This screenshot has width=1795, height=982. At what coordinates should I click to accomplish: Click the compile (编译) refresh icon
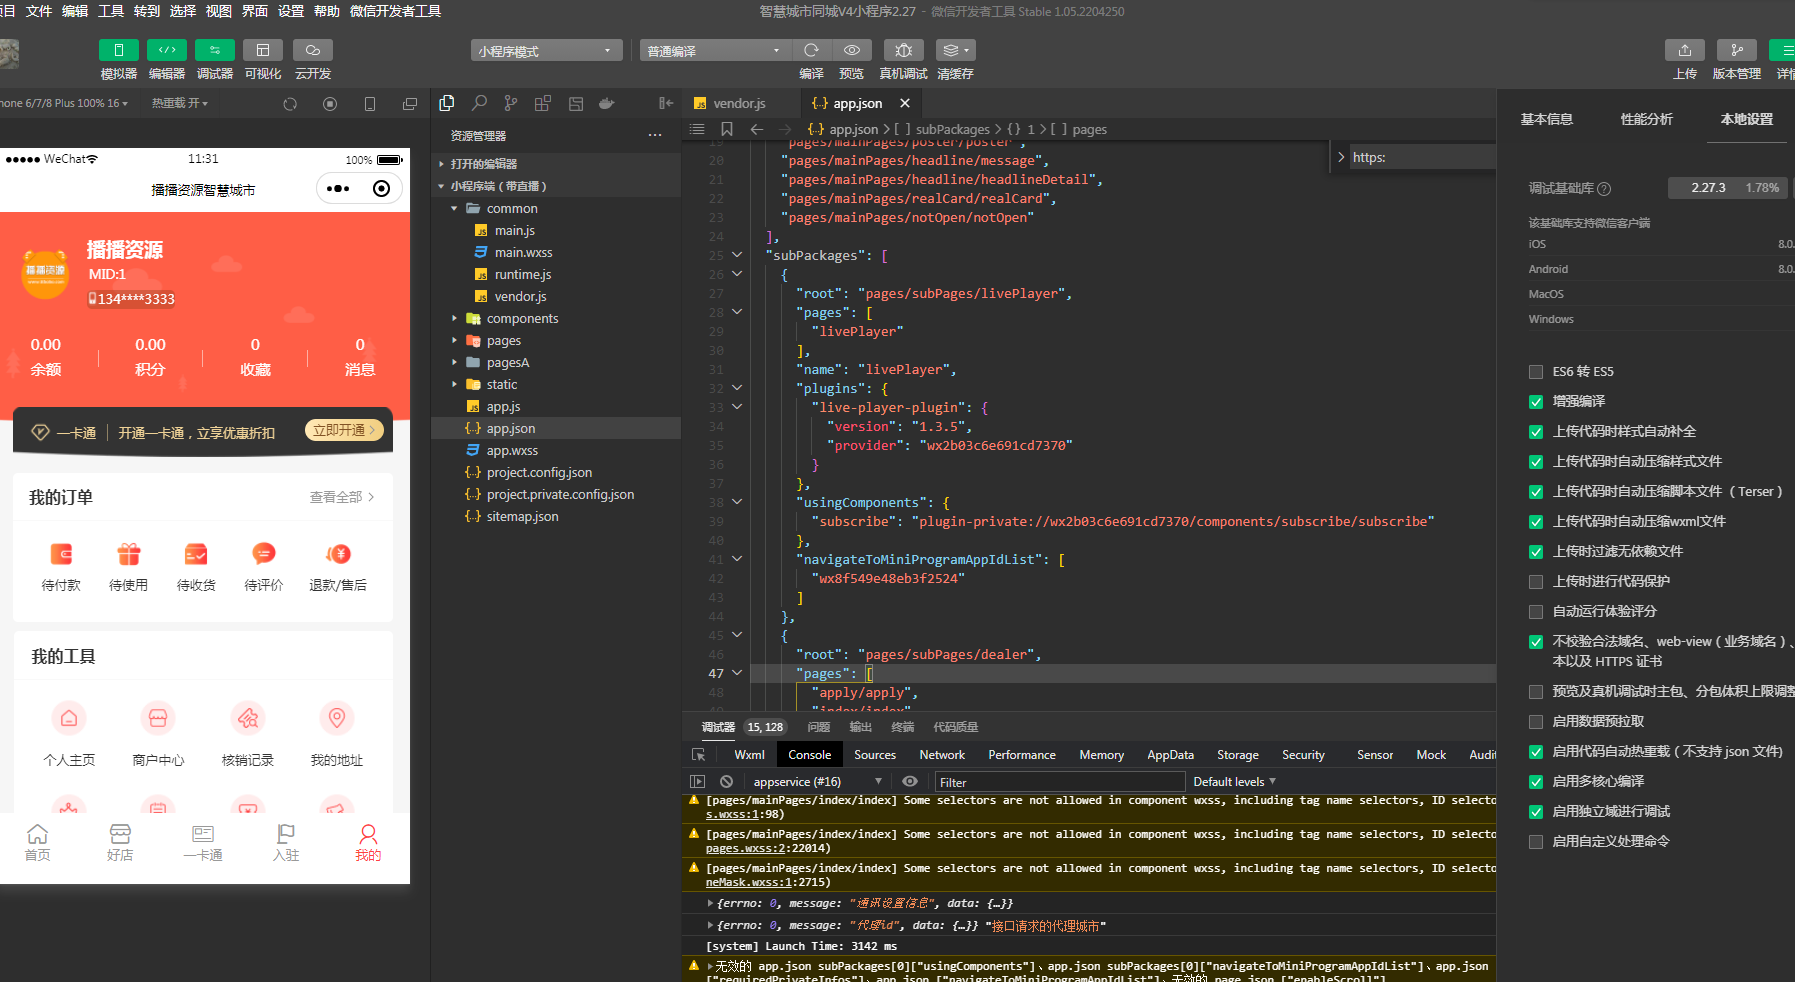(811, 50)
